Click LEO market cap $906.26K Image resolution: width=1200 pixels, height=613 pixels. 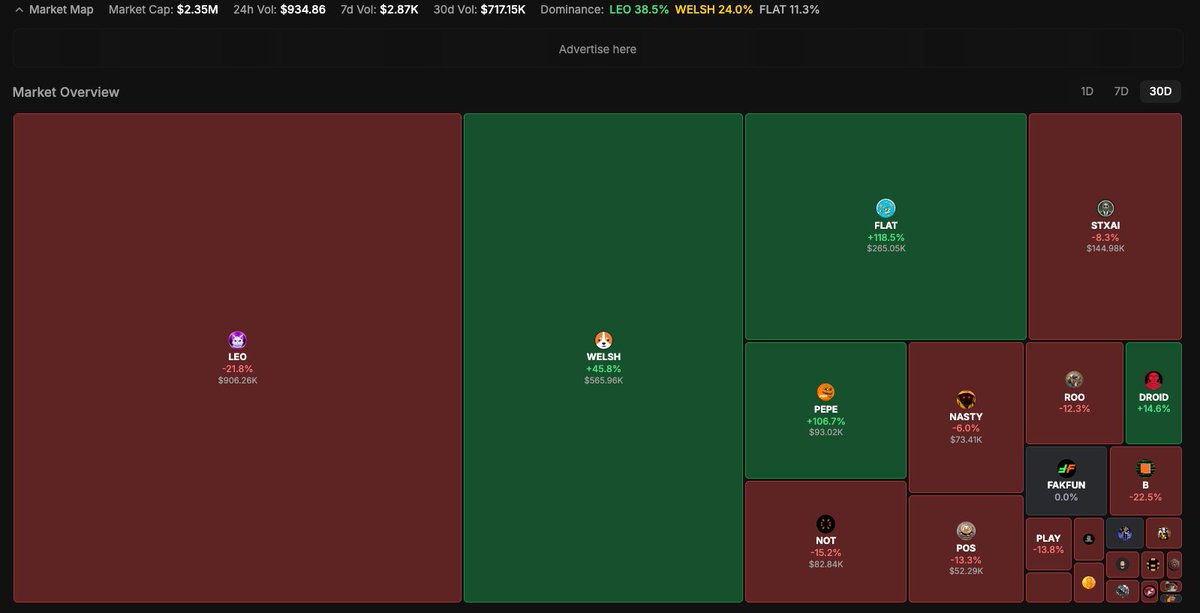(237, 381)
